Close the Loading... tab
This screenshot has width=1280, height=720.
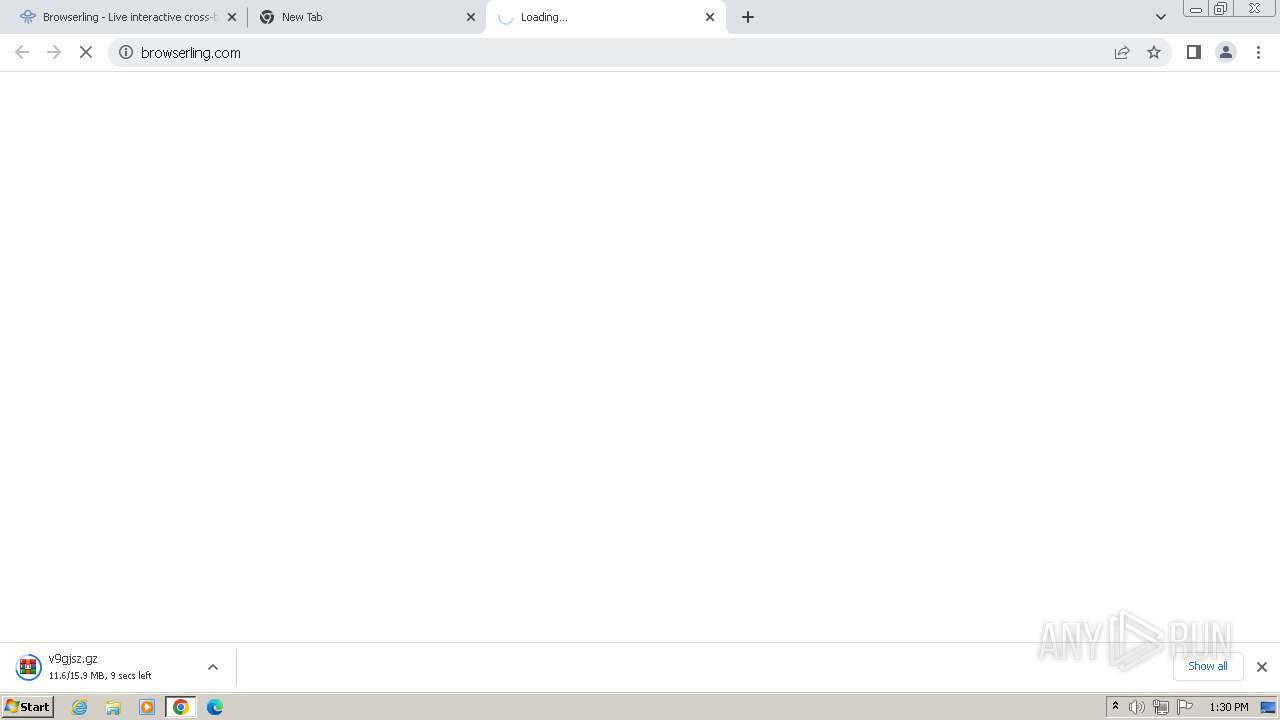pyautogui.click(x=710, y=17)
